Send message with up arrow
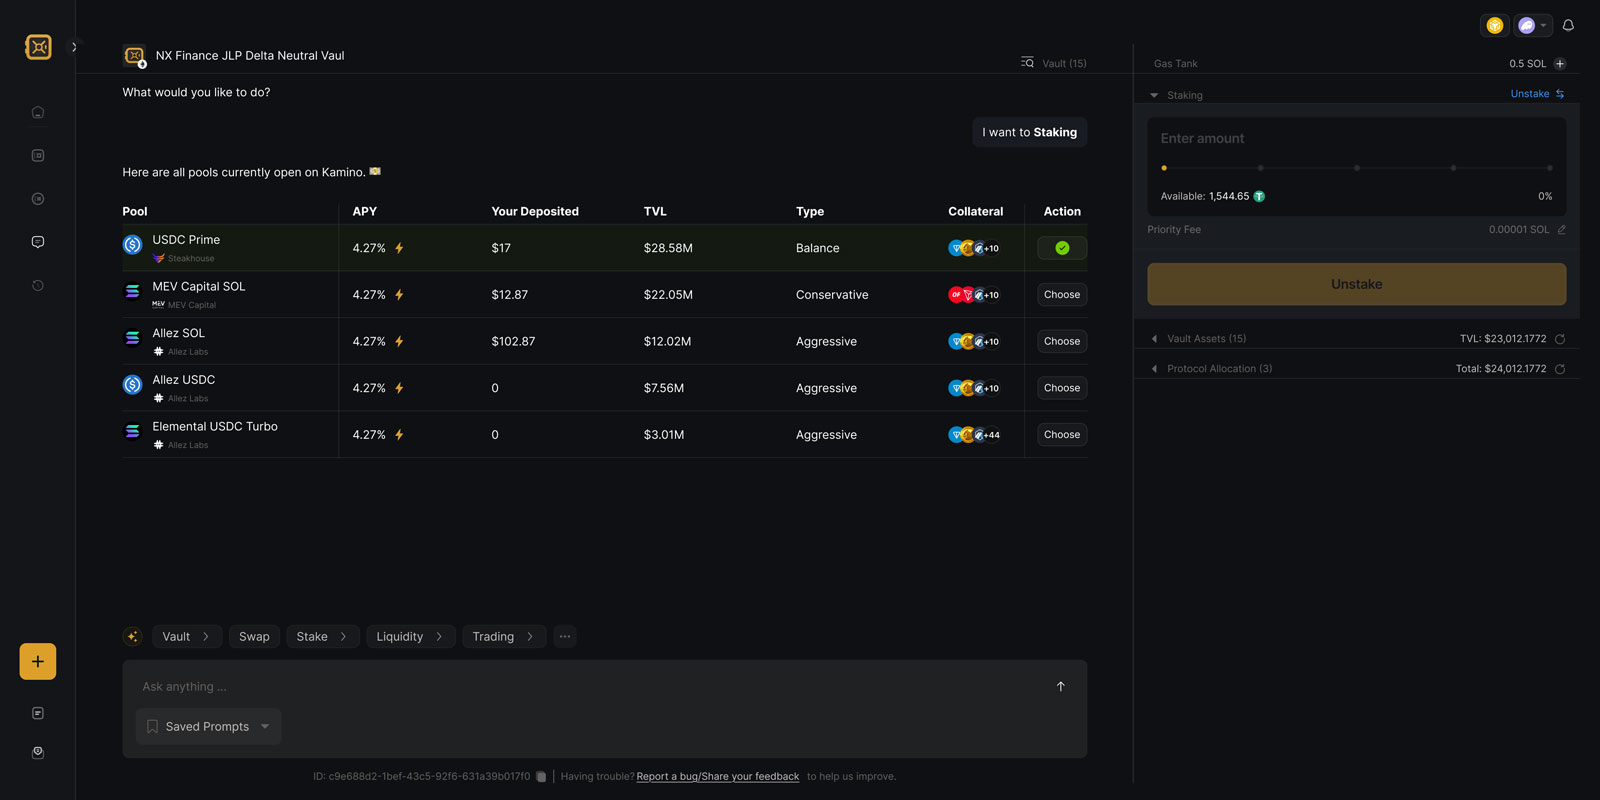The image size is (1600, 800). point(1061,687)
